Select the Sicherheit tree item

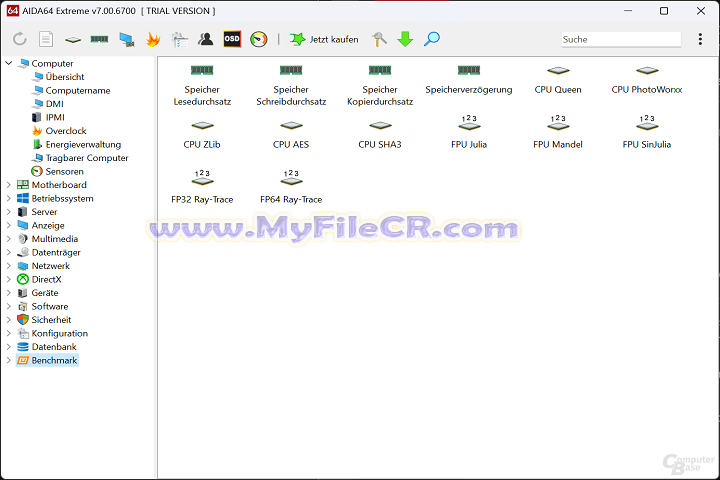tap(44, 320)
